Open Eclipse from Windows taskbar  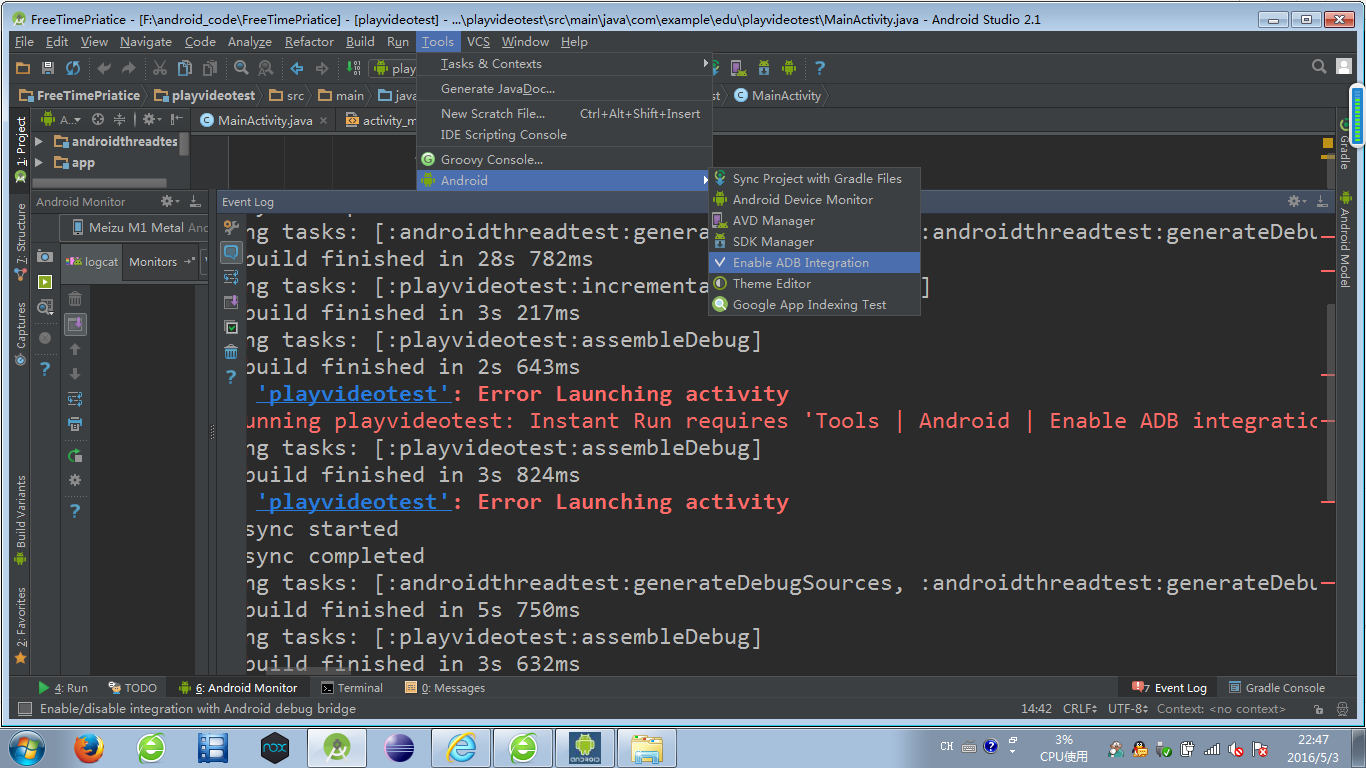399,747
